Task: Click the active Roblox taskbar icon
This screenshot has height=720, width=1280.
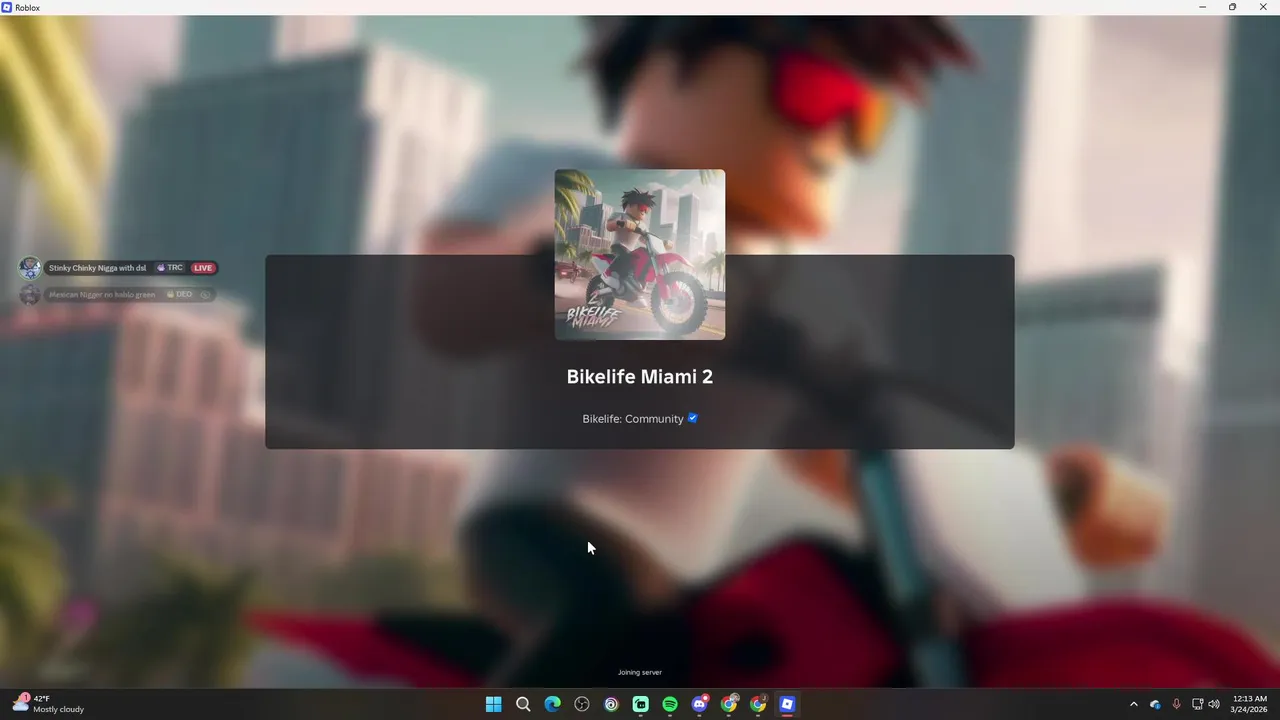Action: pos(788,704)
